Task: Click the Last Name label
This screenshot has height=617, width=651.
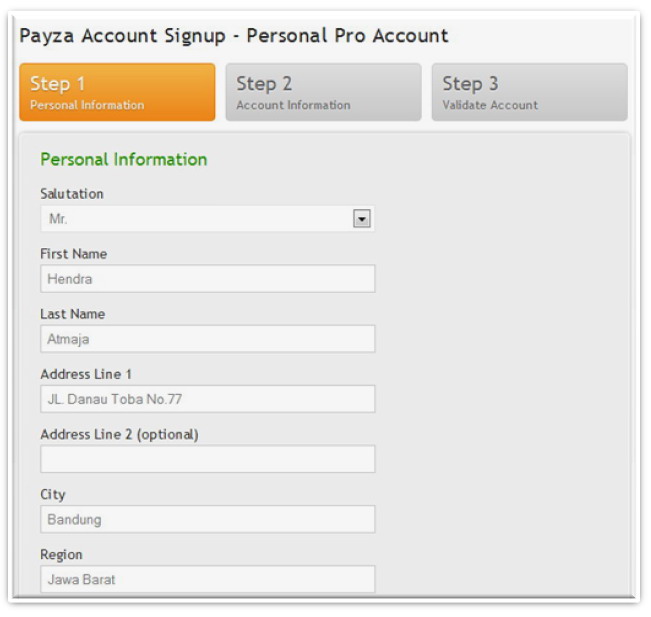Action: [x=72, y=314]
